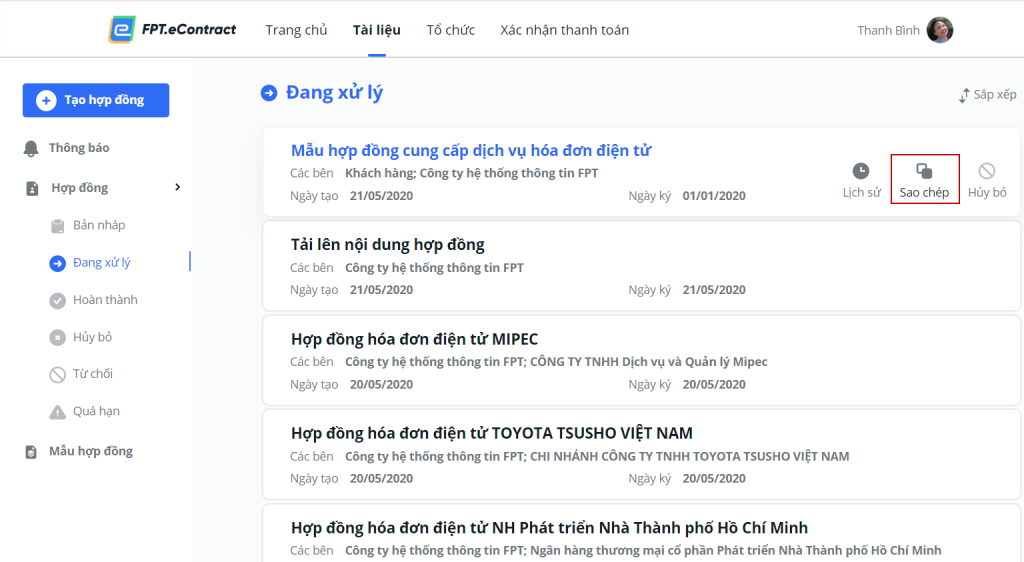Click the plus icon in Tạo hợp đồng
The image size is (1024, 562).
coord(46,101)
